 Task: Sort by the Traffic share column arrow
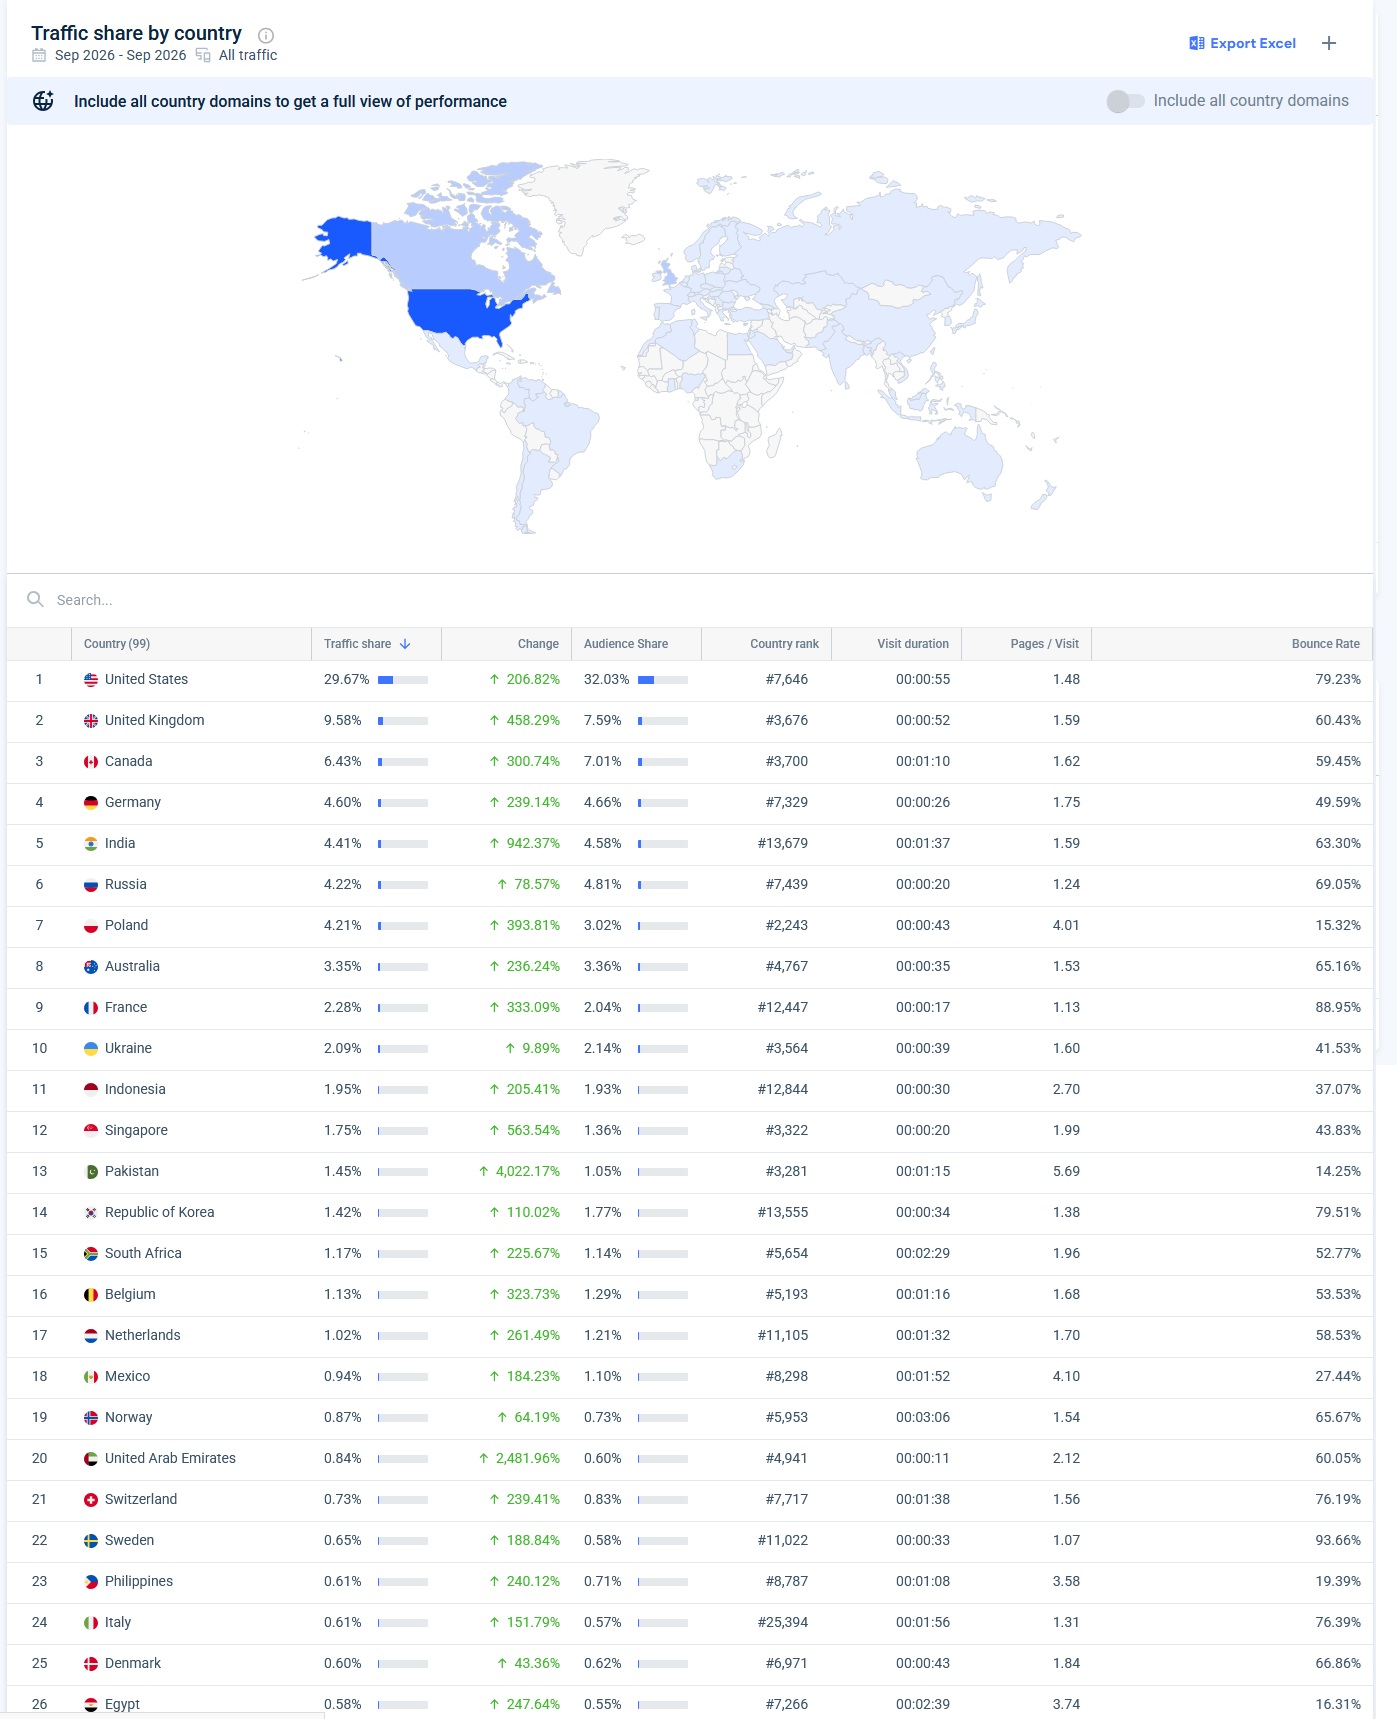[405, 644]
